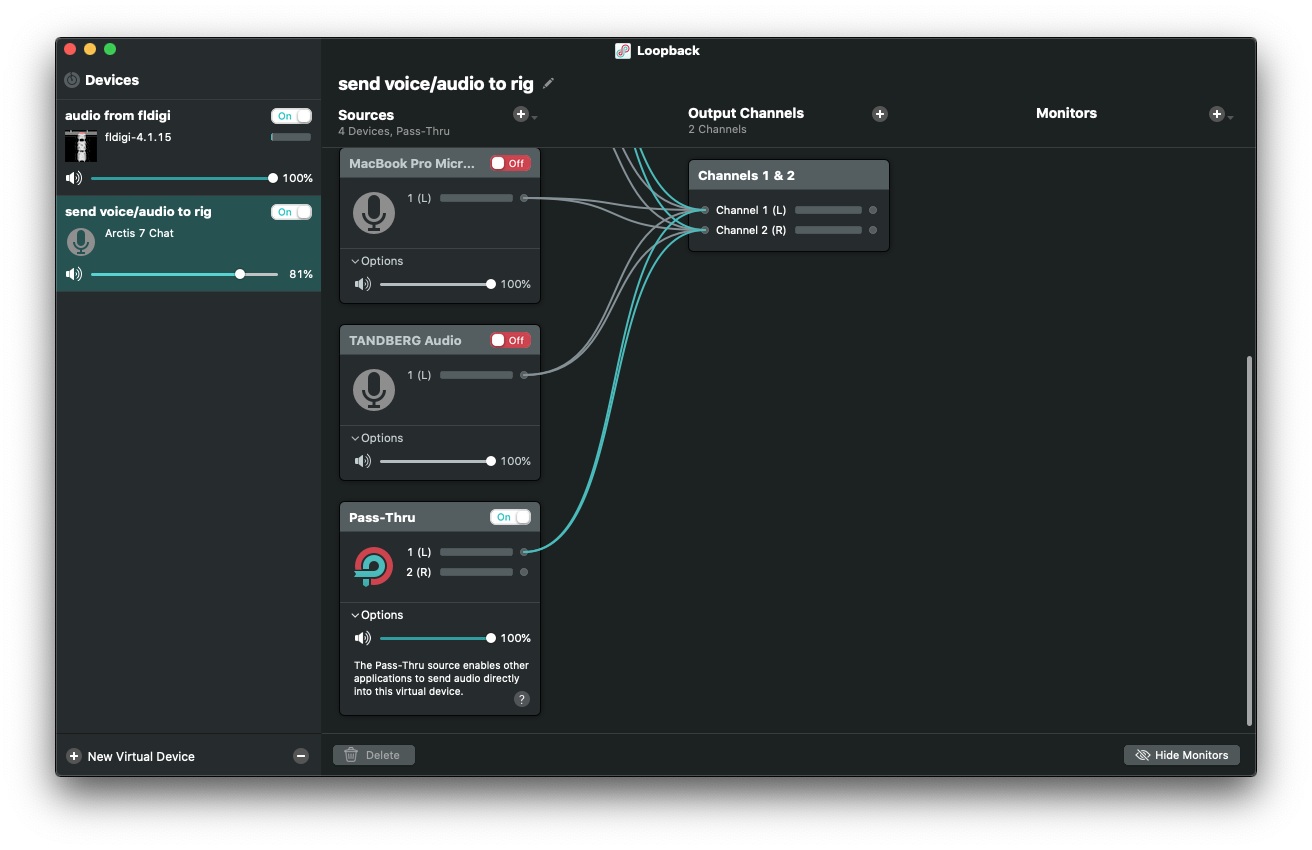Click the minus icon to remove virtual device
The width and height of the screenshot is (1312, 850).
(301, 756)
